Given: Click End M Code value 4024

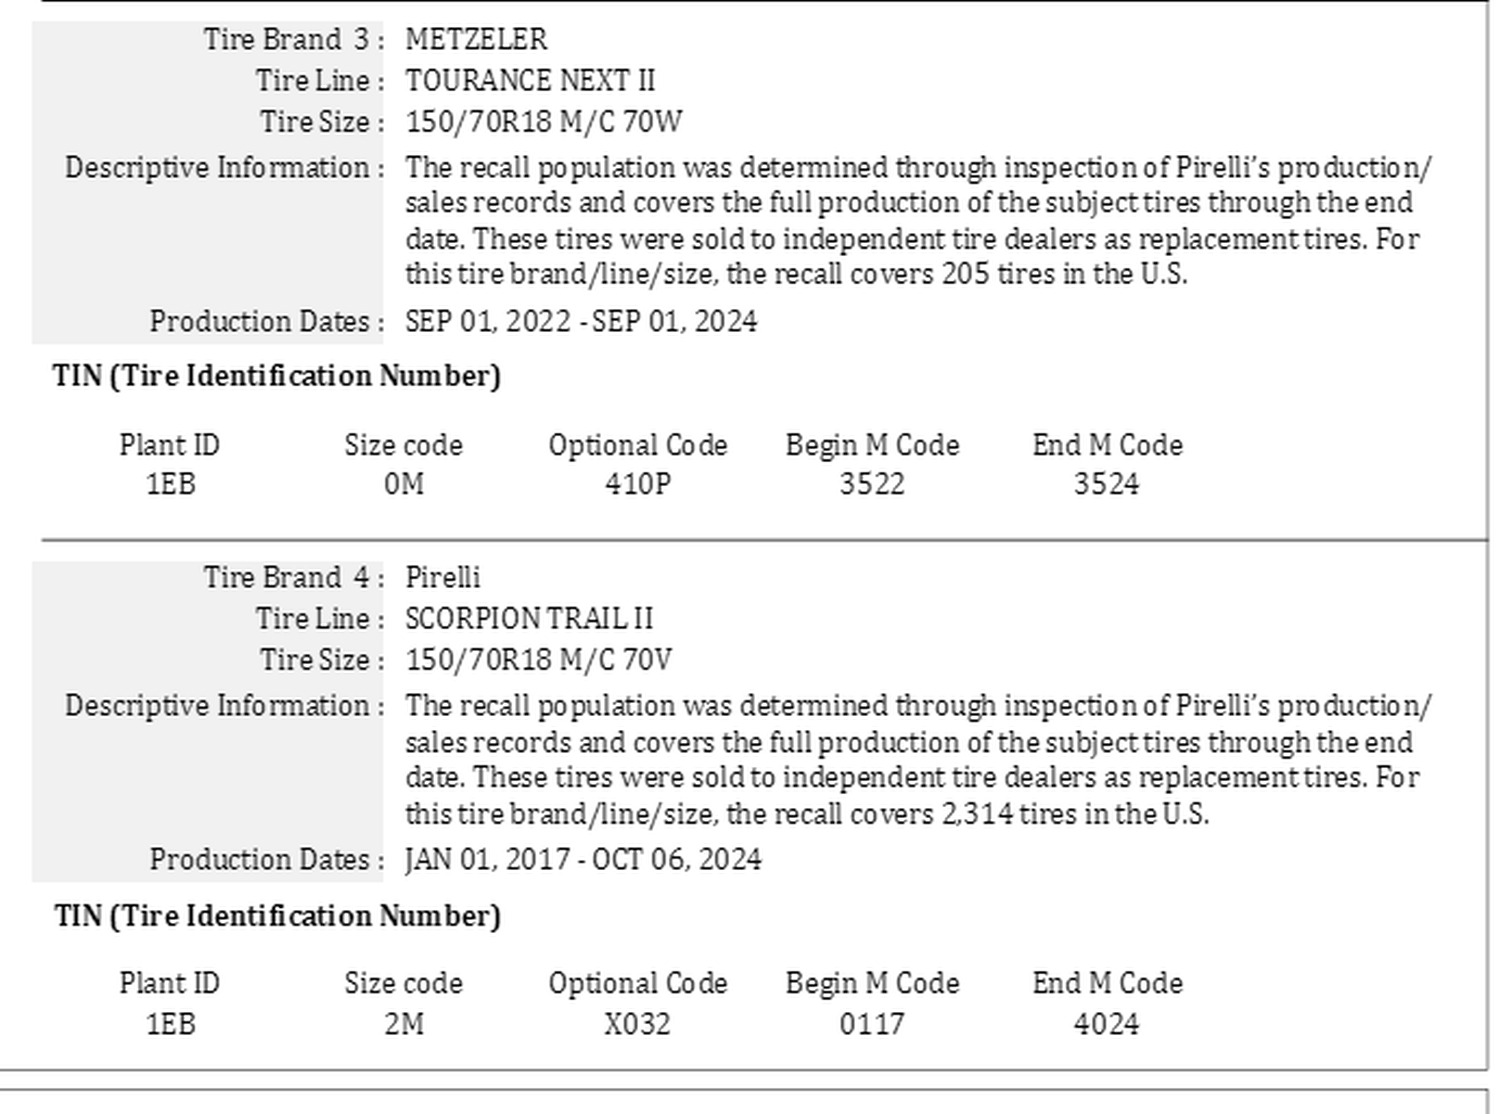Looking at the screenshot, I should (1107, 1025).
